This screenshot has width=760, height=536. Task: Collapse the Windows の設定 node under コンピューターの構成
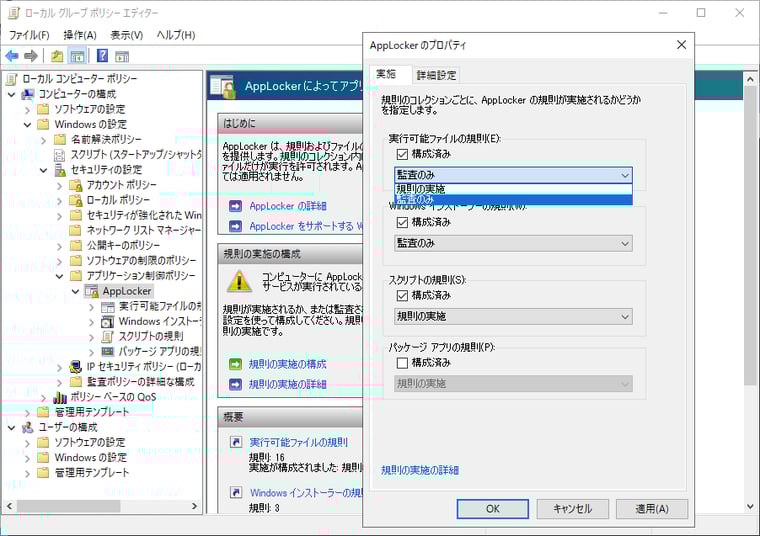tap(28, 125)
